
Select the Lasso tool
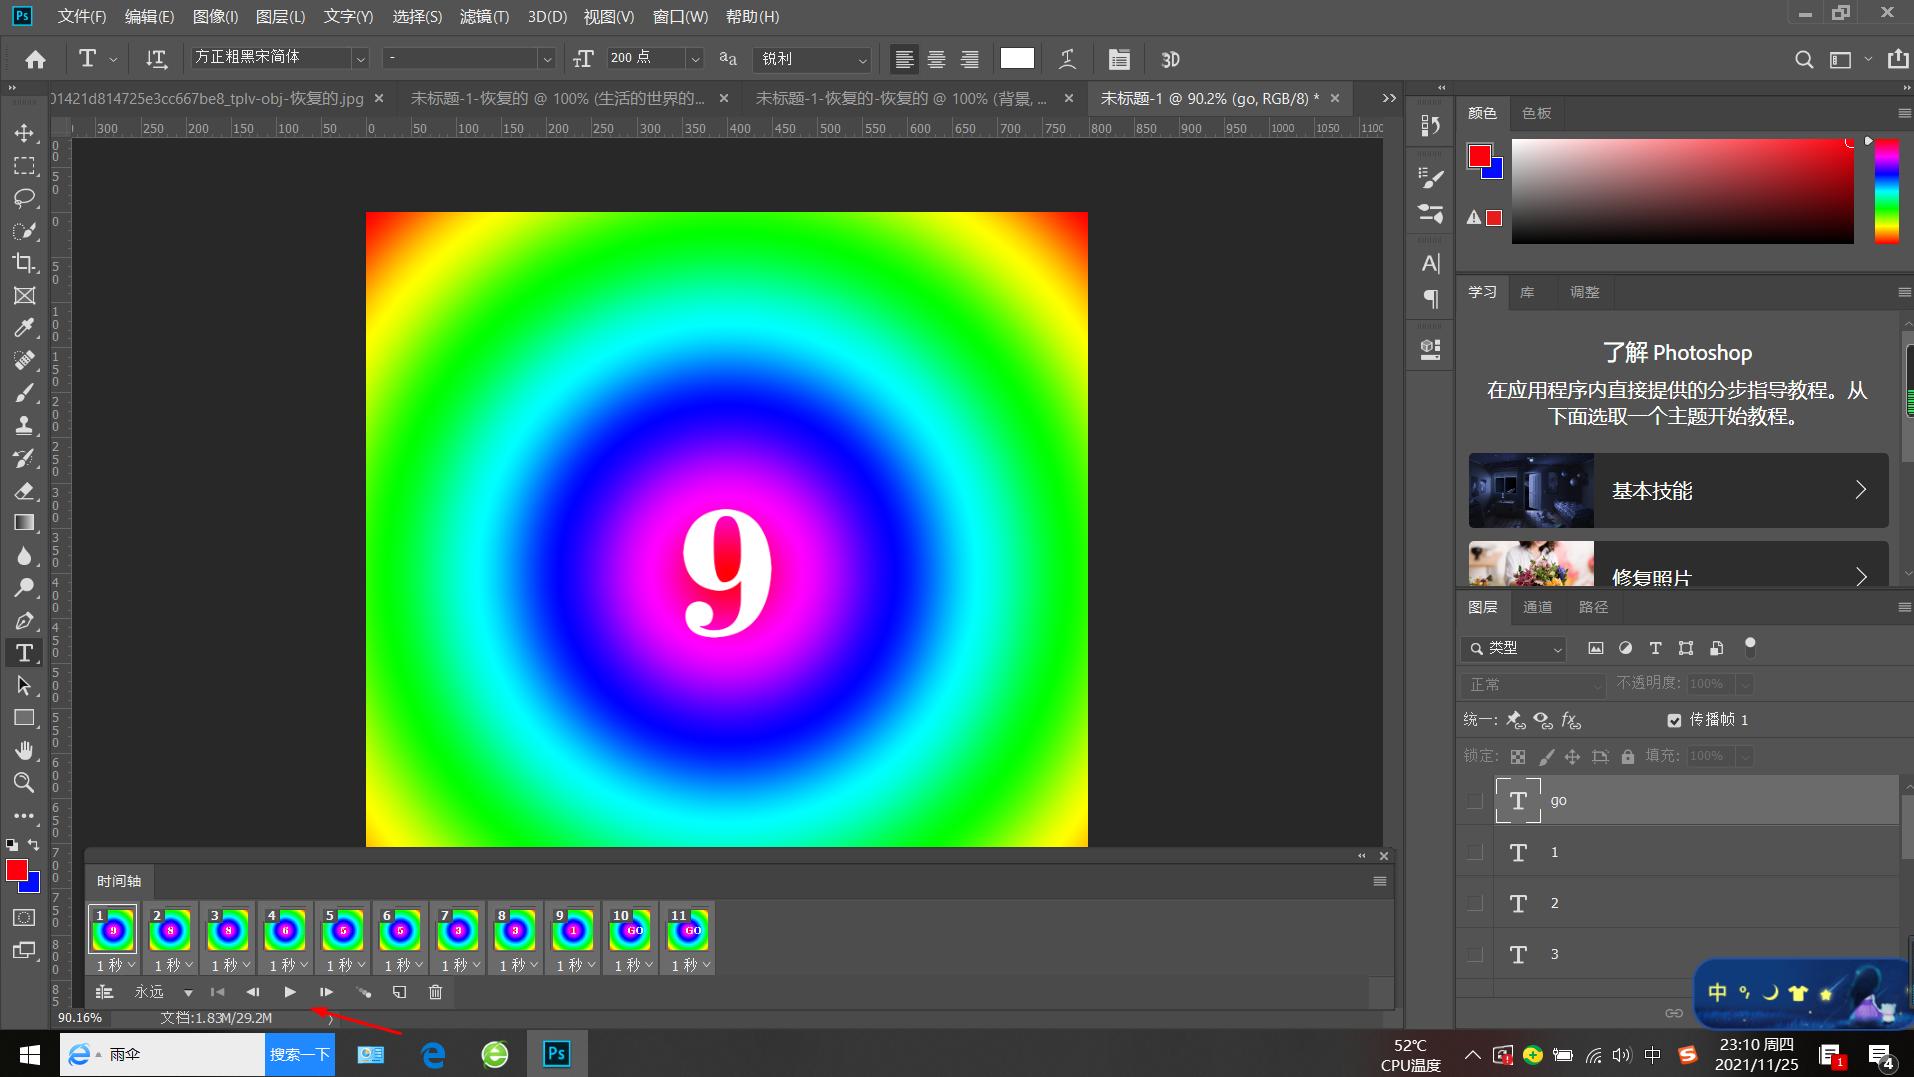pyautogui.click(x=24, y=198)
